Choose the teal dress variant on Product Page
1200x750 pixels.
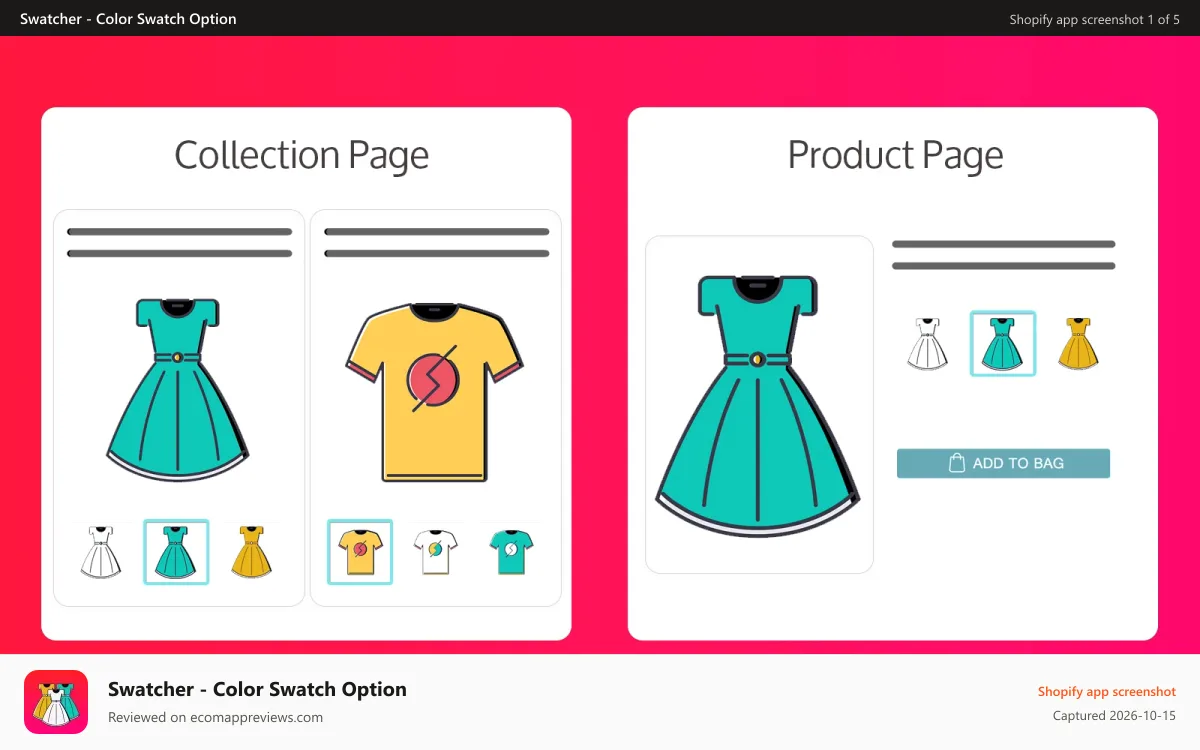(x=1003, y=344)
